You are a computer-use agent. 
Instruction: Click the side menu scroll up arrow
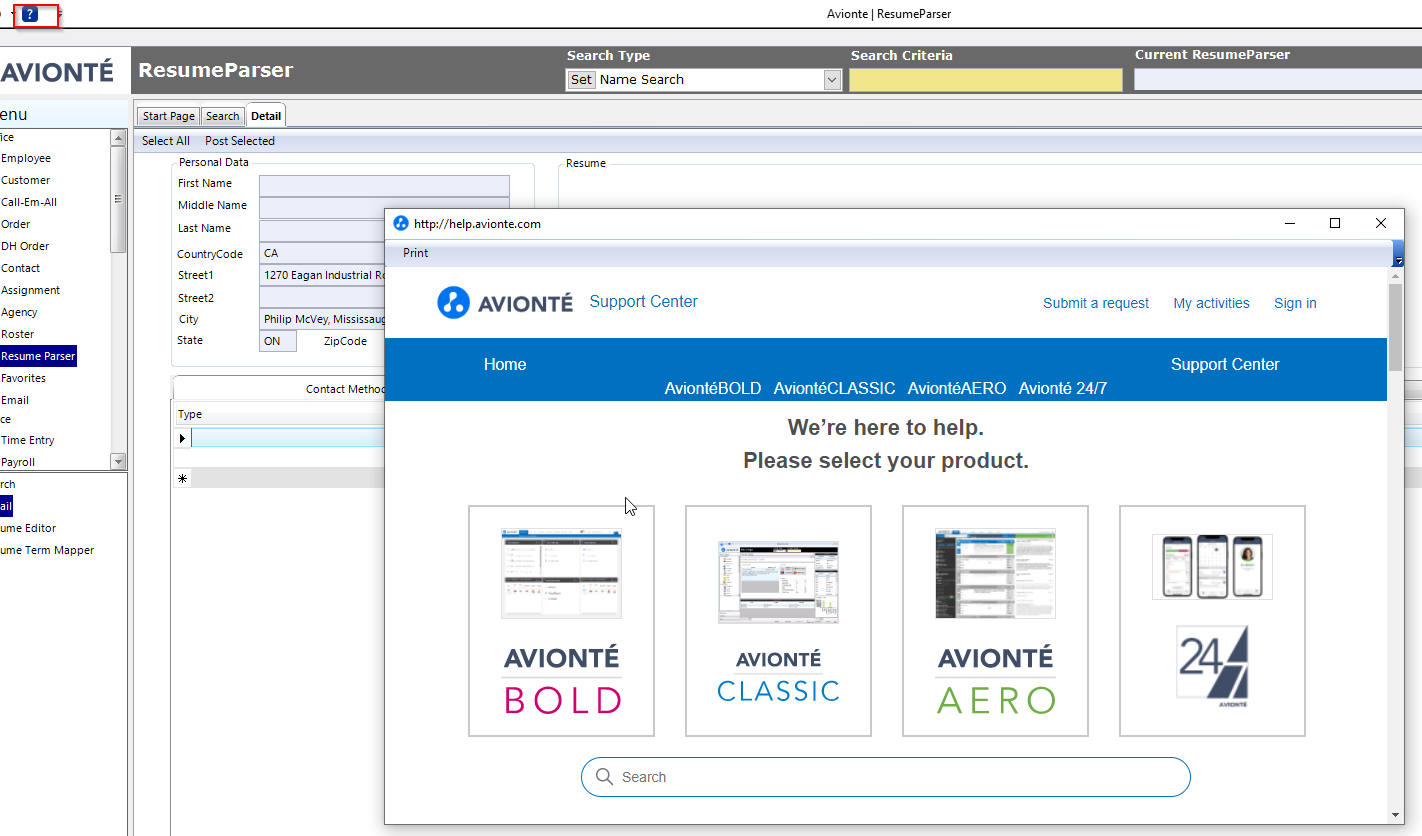point(118,138)
